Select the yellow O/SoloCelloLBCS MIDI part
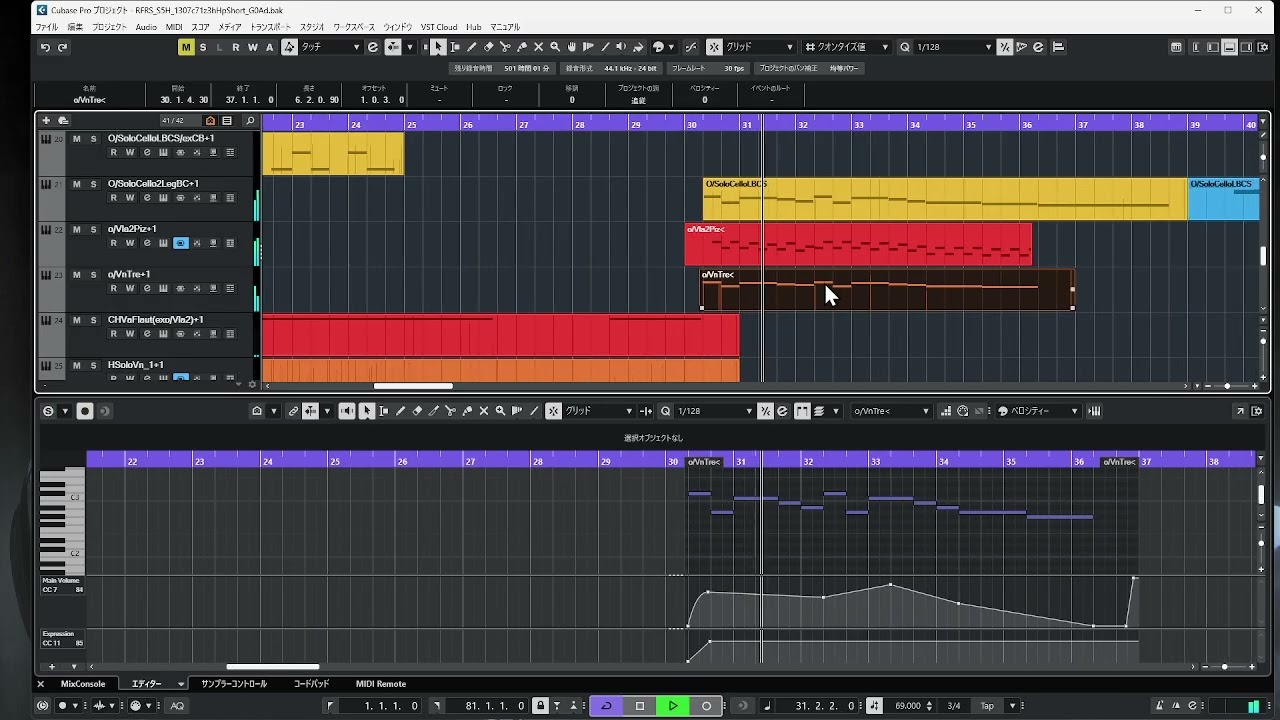 coord(945,200)
